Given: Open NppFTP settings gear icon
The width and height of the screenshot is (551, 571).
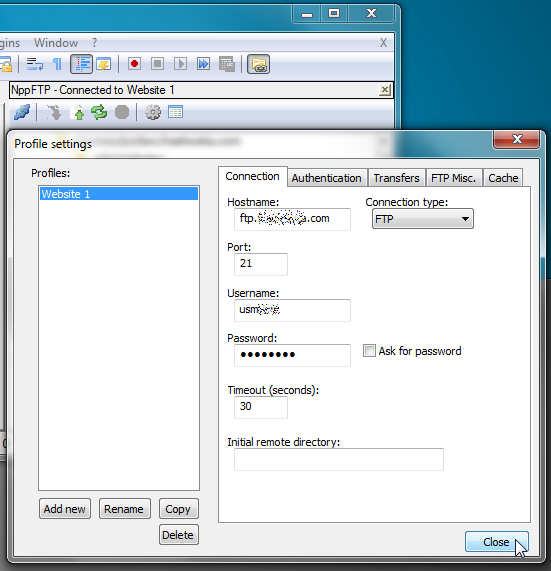Looking at the screenshot, I should 153,112.
